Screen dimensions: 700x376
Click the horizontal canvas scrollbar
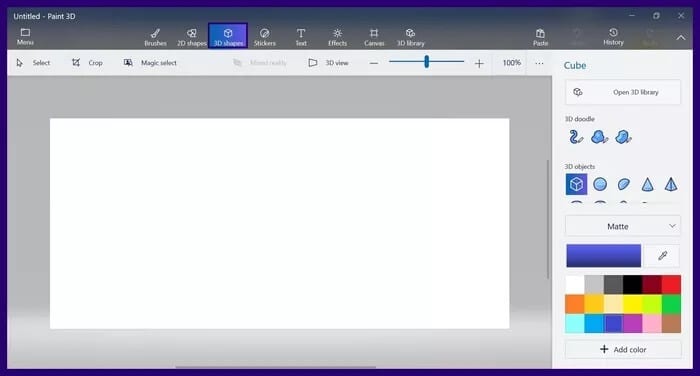pos(275,368)
